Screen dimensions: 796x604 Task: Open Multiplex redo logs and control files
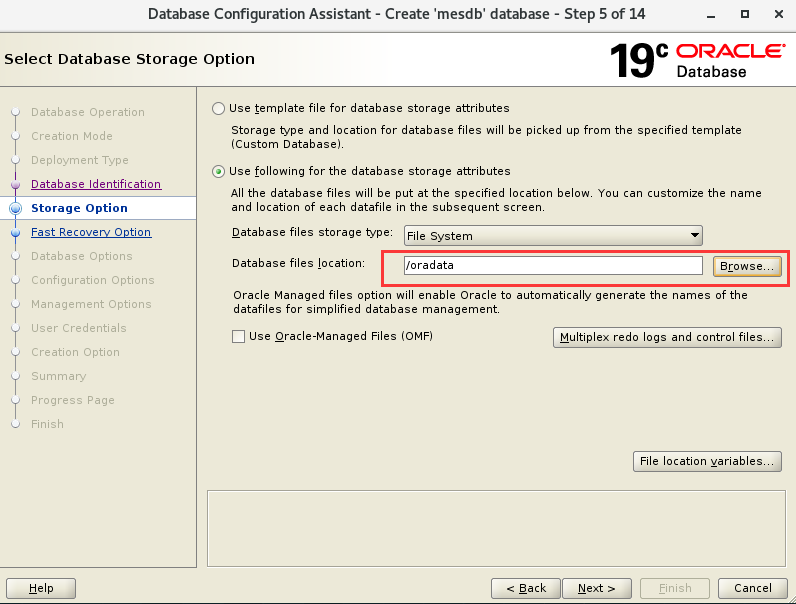tap(667, 337)
